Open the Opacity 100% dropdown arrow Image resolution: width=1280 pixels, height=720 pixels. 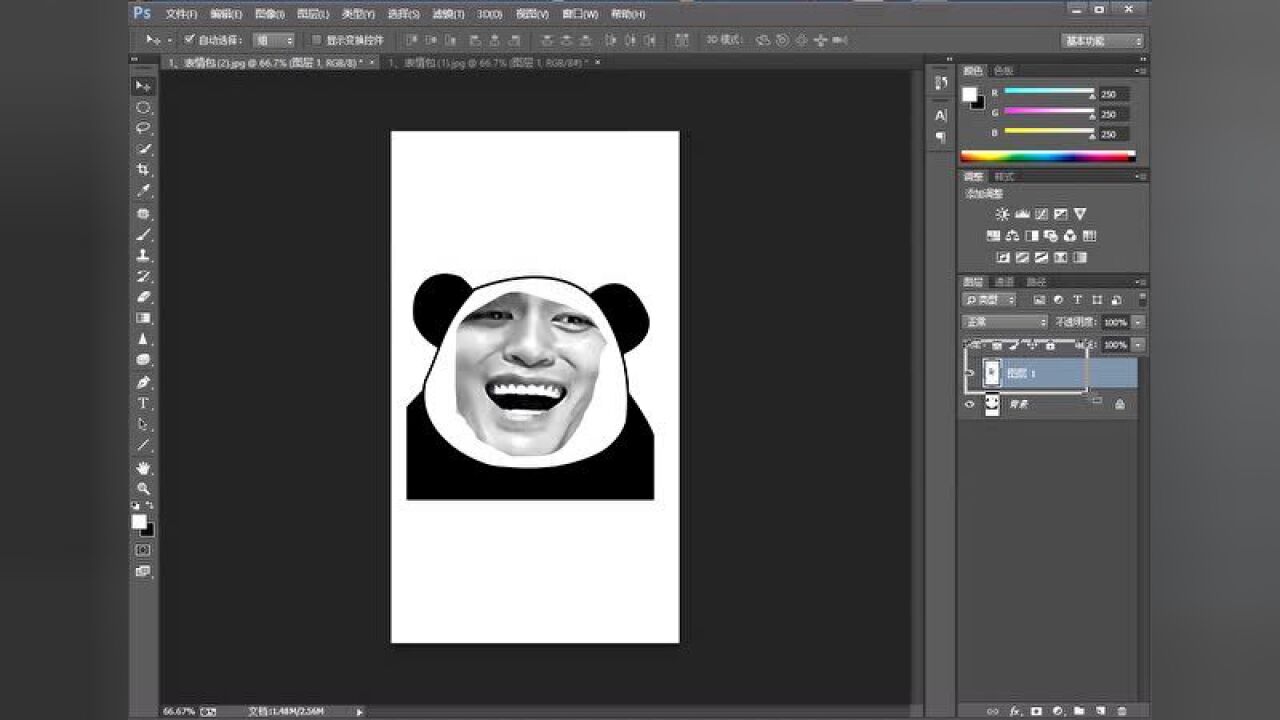[x=1139, y=322]
